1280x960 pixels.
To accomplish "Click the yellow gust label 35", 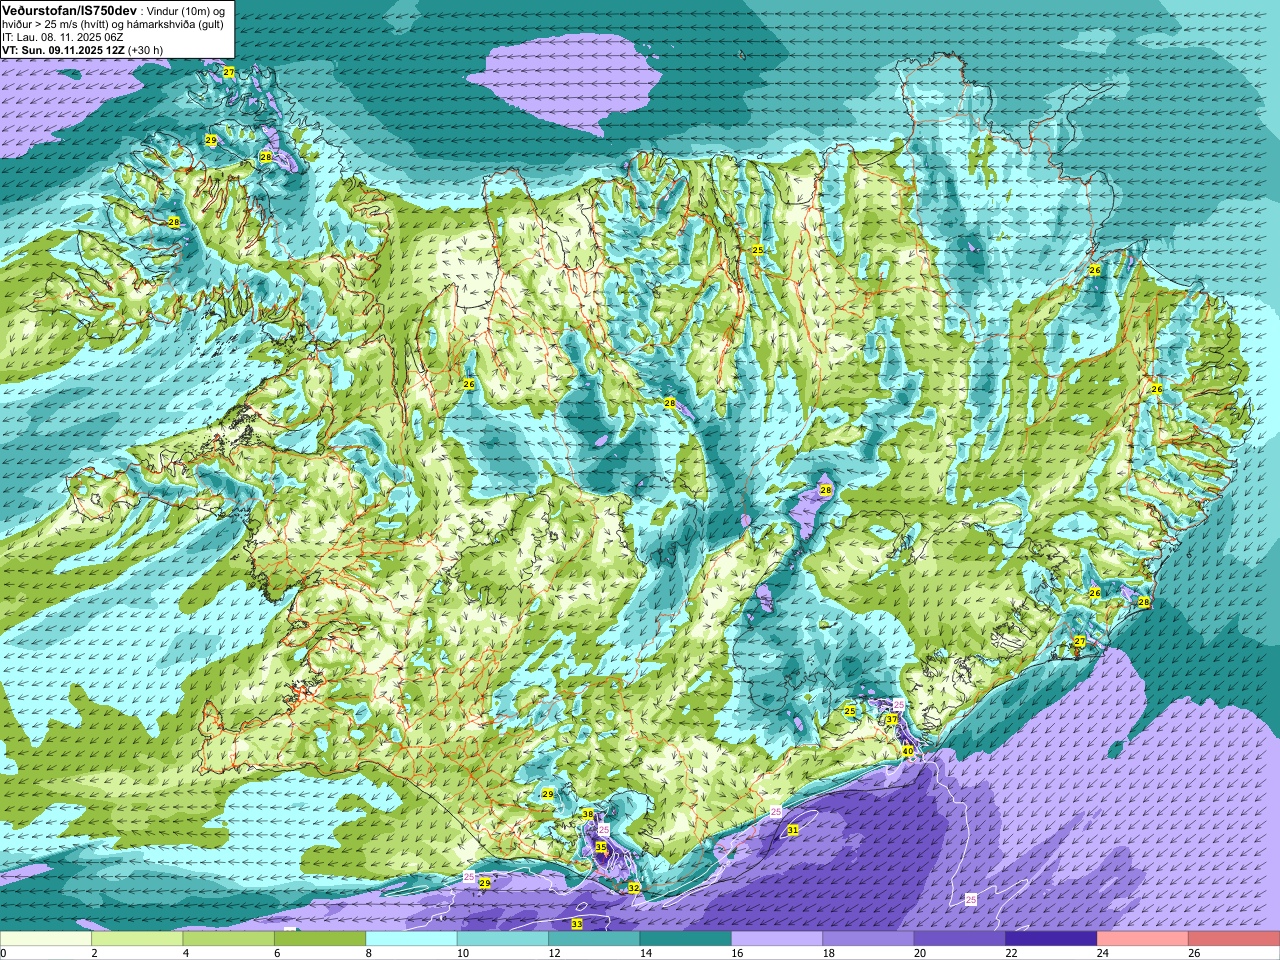I will coord(601,847).
